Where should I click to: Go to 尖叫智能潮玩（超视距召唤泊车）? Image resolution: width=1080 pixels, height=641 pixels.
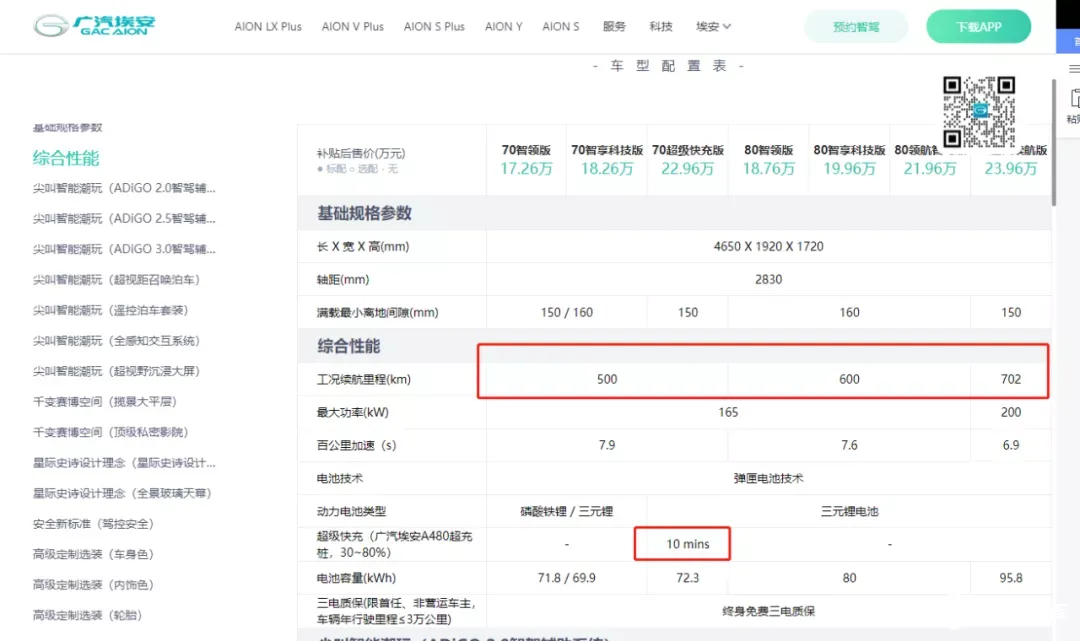116,280
